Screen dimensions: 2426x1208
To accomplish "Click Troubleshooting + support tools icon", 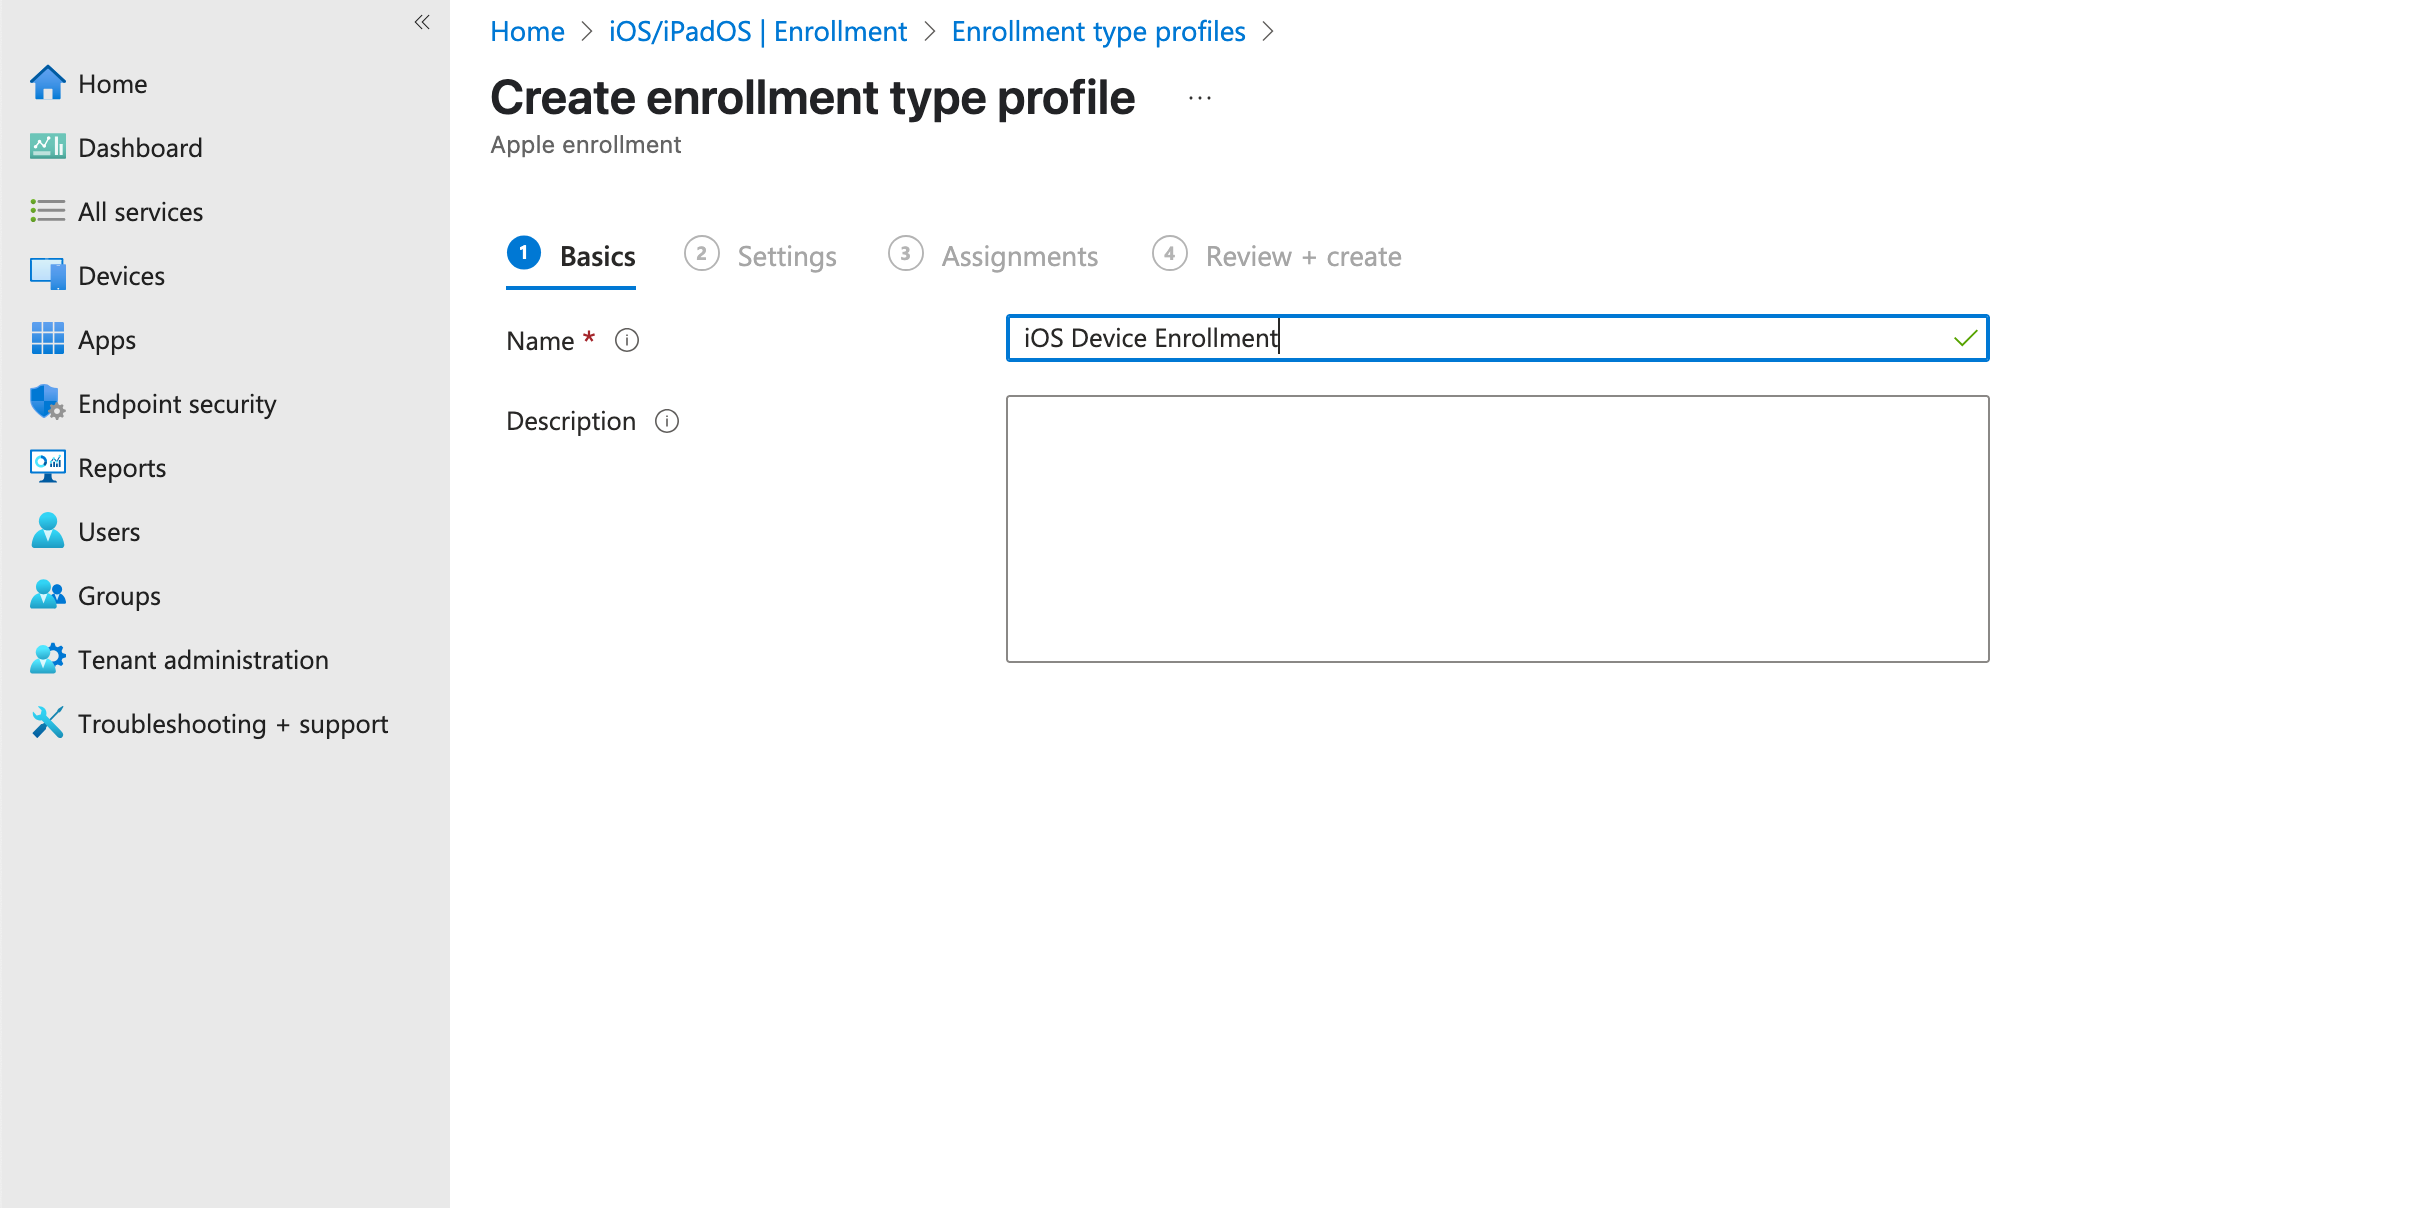I will 47,723.
